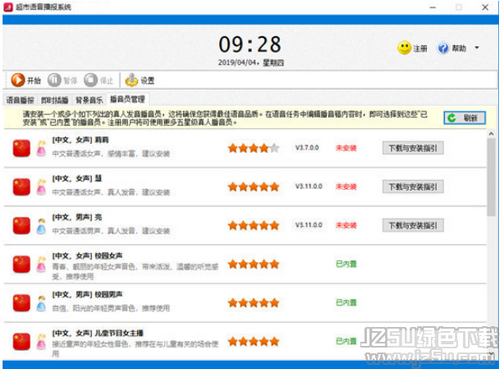Click version V3.11.0.0 in 慧 row
The image size is (500, 369).
309,186
